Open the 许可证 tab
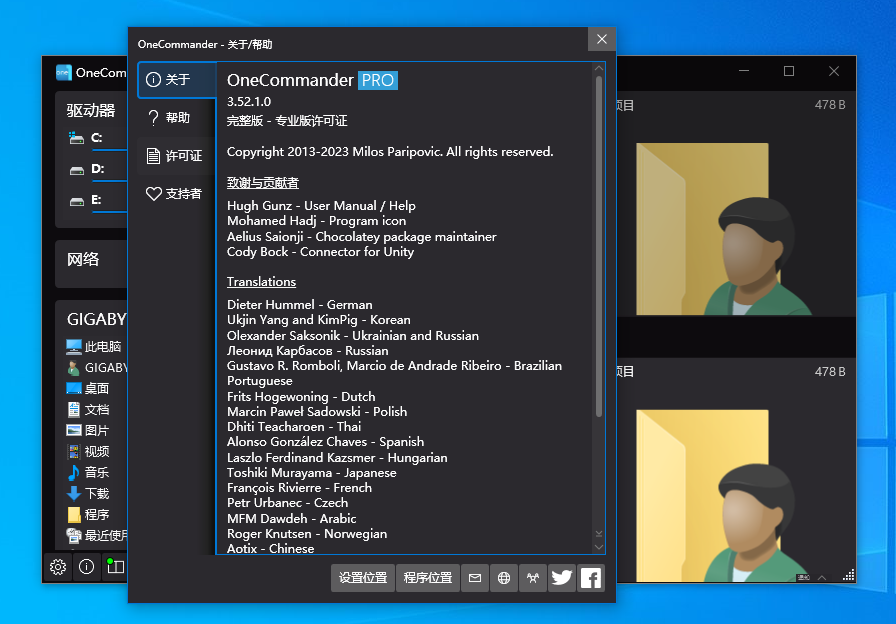The height and width of the screenshot is (624, 896). point(176,156)
